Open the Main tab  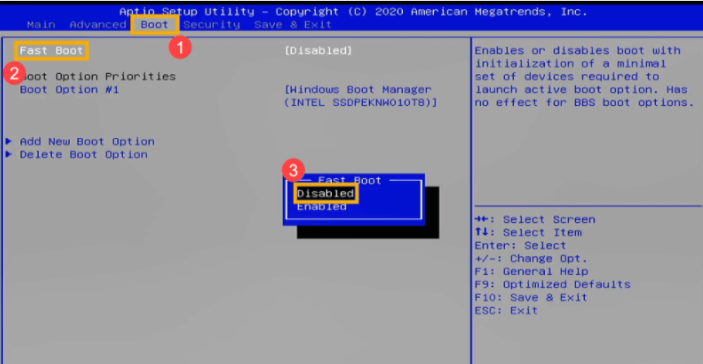tap(41, 25)
